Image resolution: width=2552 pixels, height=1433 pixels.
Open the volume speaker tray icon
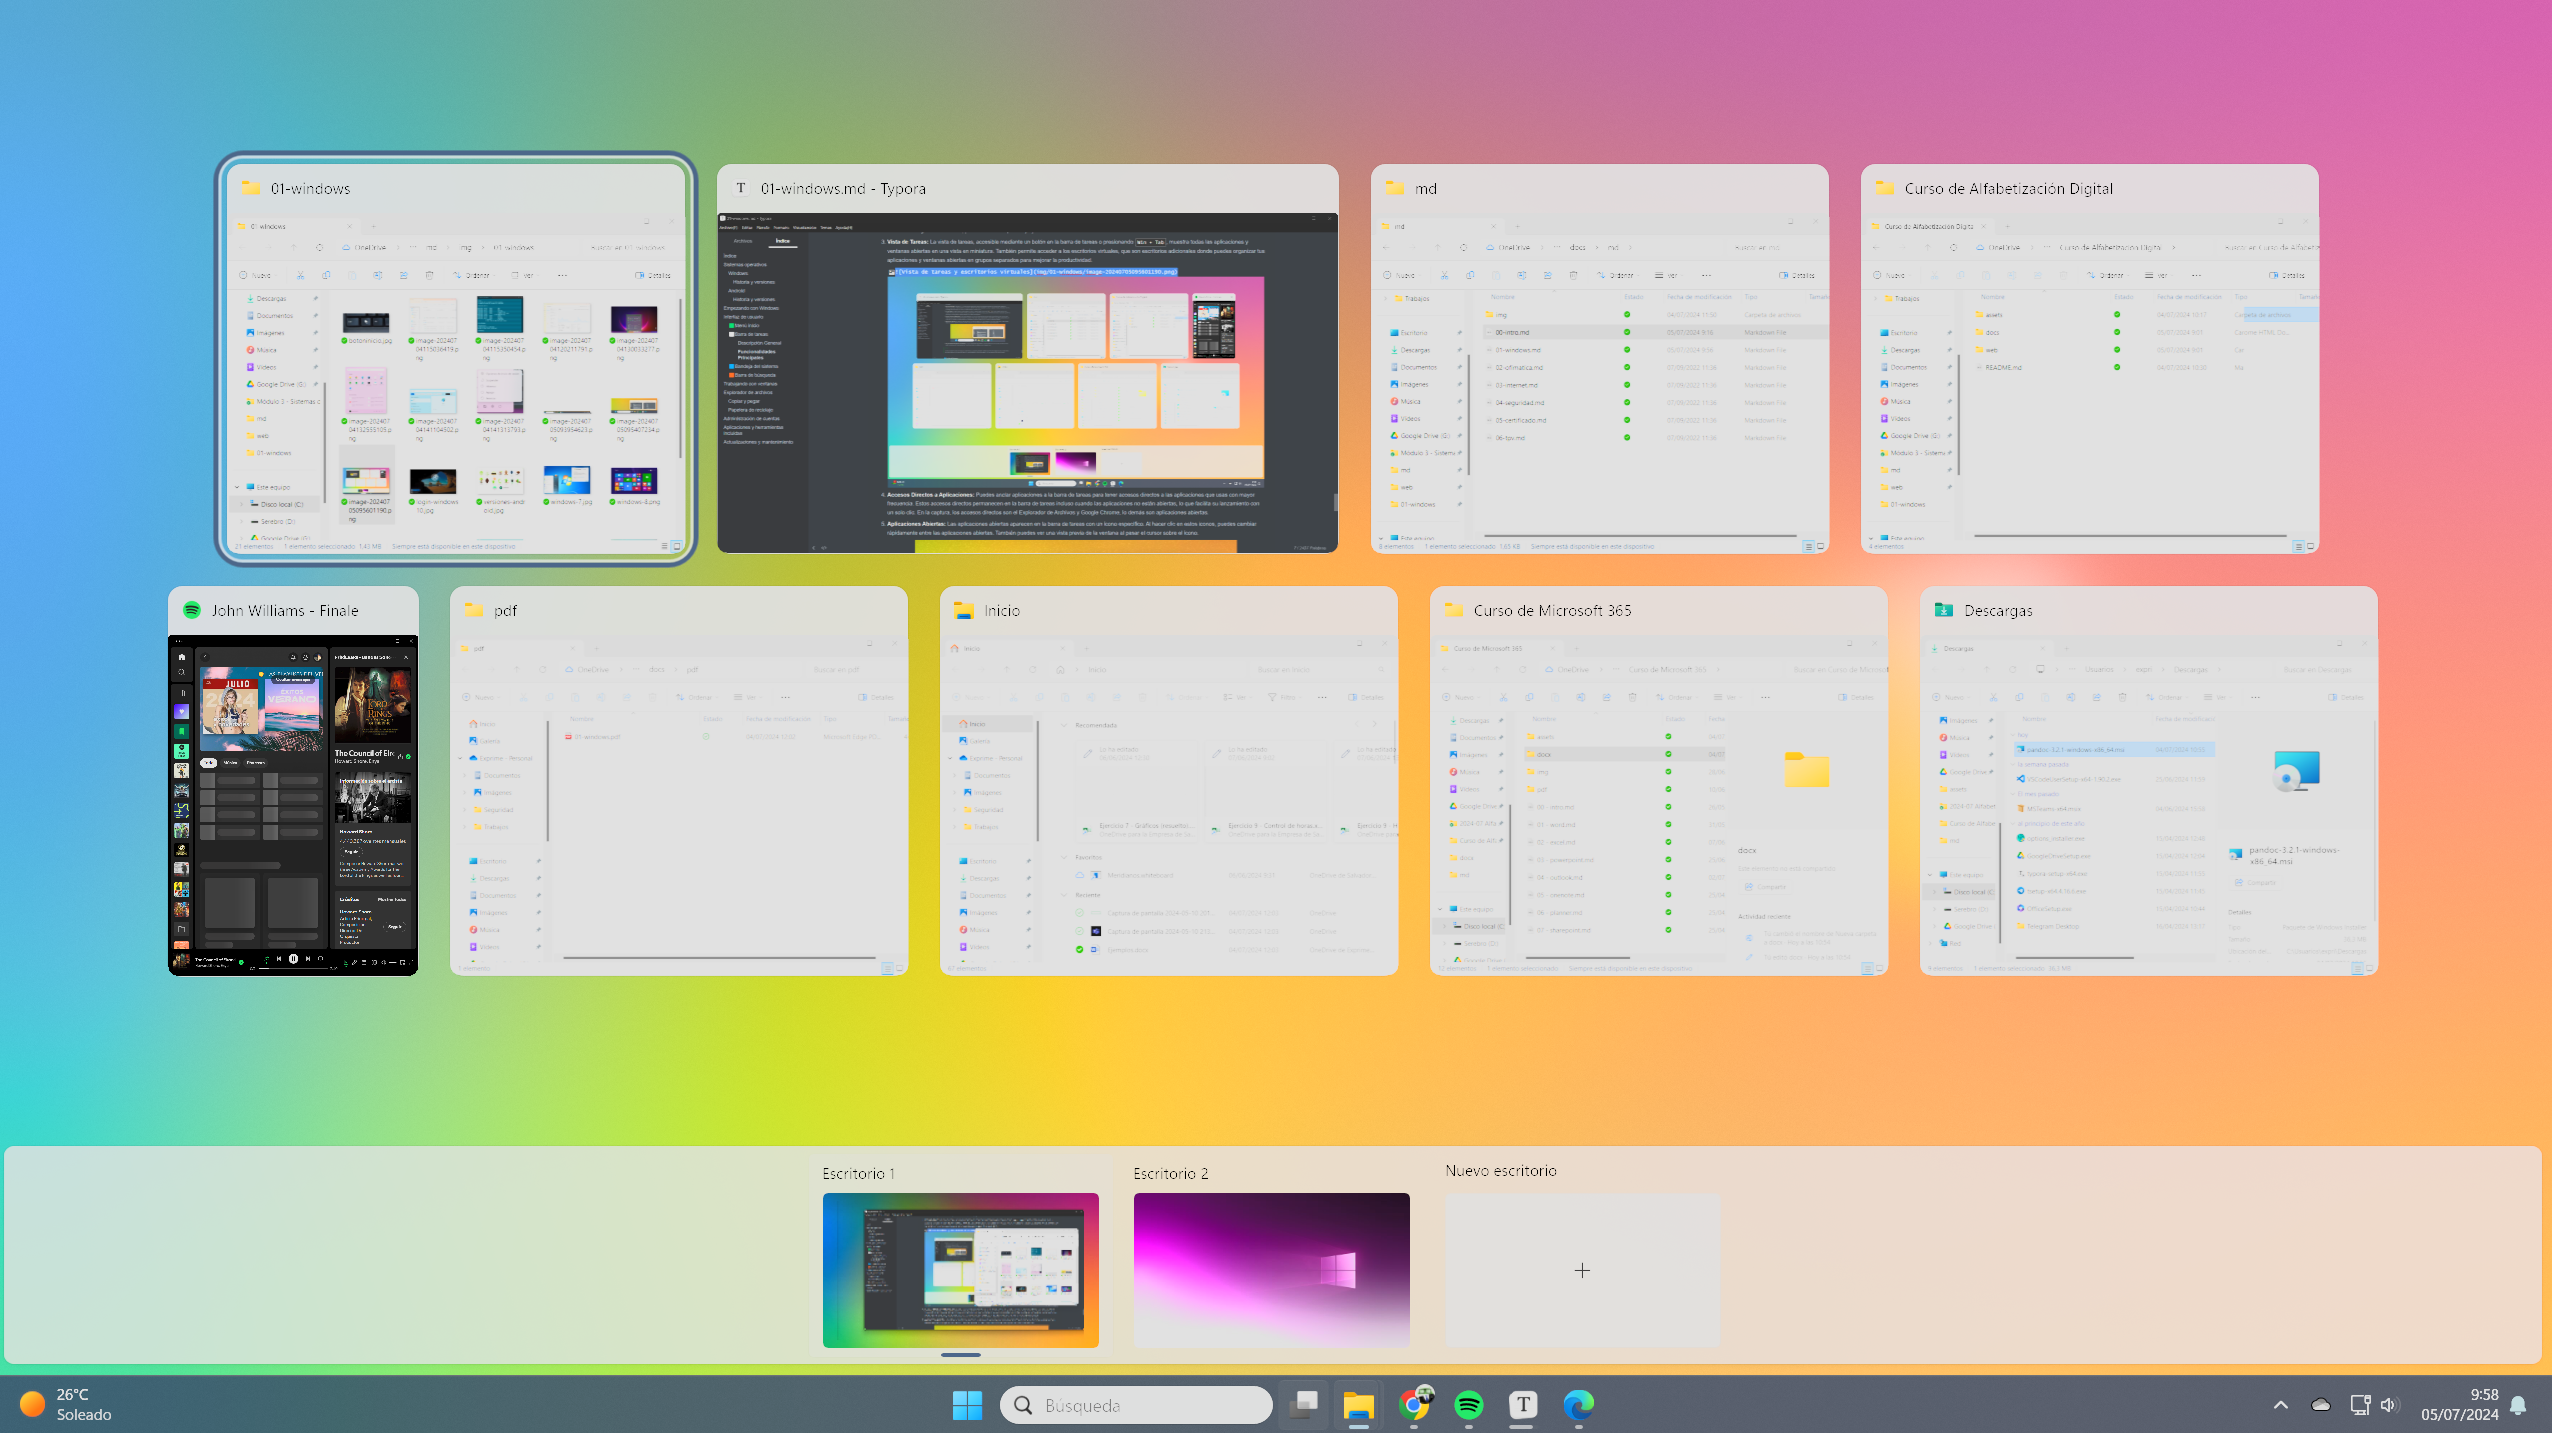point(2389,1405)
